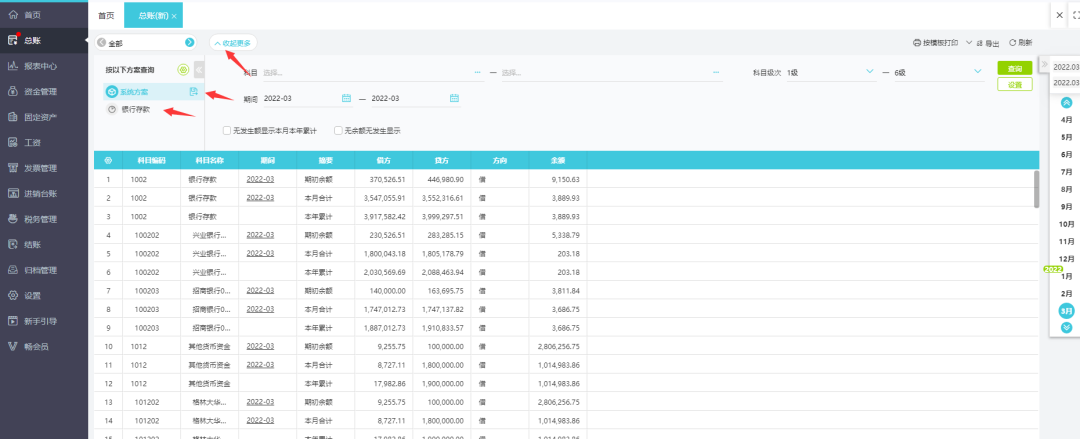Open the start period calendar picker
Viewport: 1080px width, 439px height.
(346, 99)
